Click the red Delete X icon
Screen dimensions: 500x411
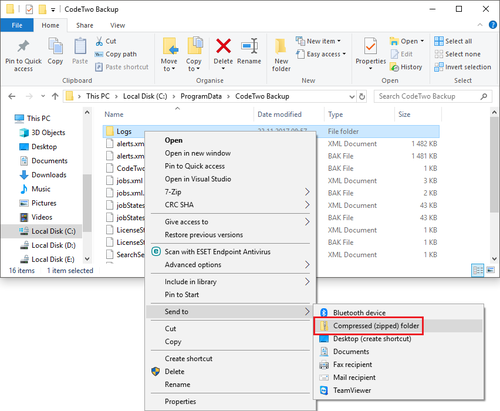(223, 46)
